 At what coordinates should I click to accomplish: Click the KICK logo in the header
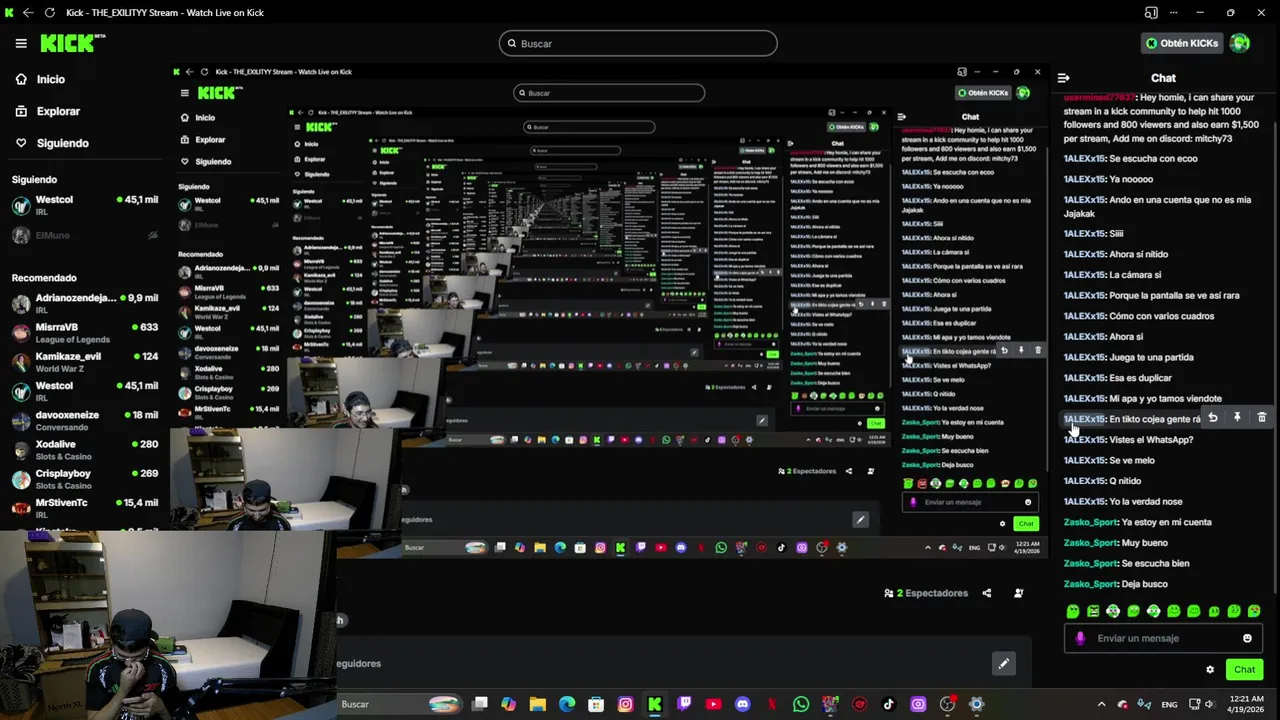72,43
